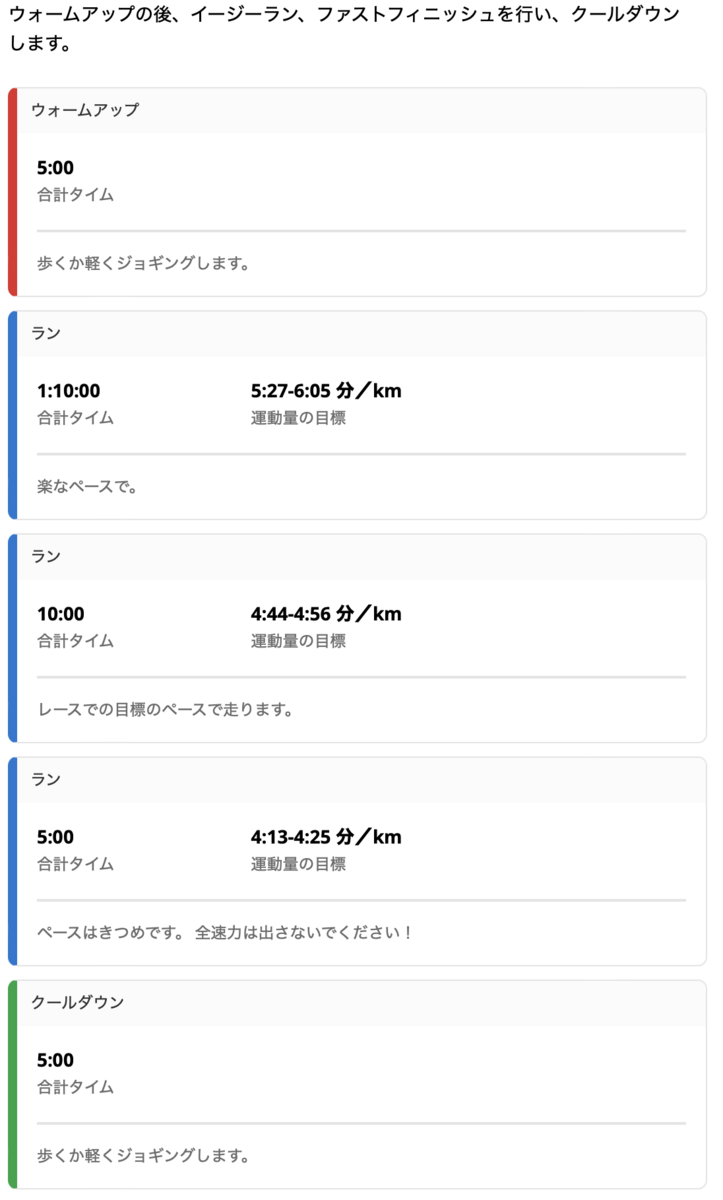
Task: Click 運動量の目標 label under 4:44-4:56 pace
Action: click(x=298, y=641)
